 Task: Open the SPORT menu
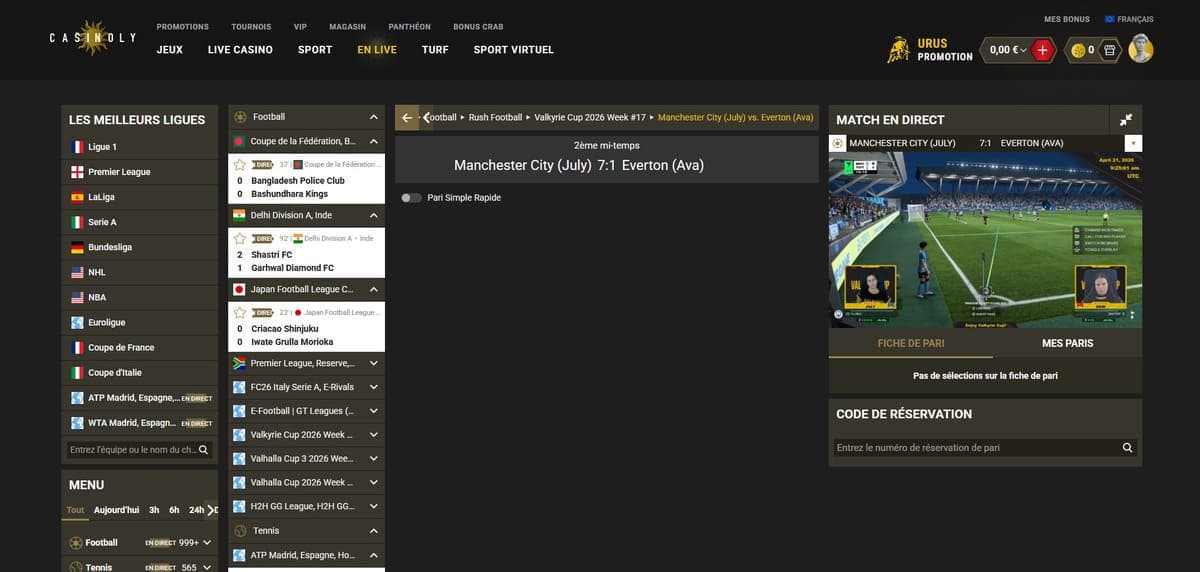coord(315,49)
